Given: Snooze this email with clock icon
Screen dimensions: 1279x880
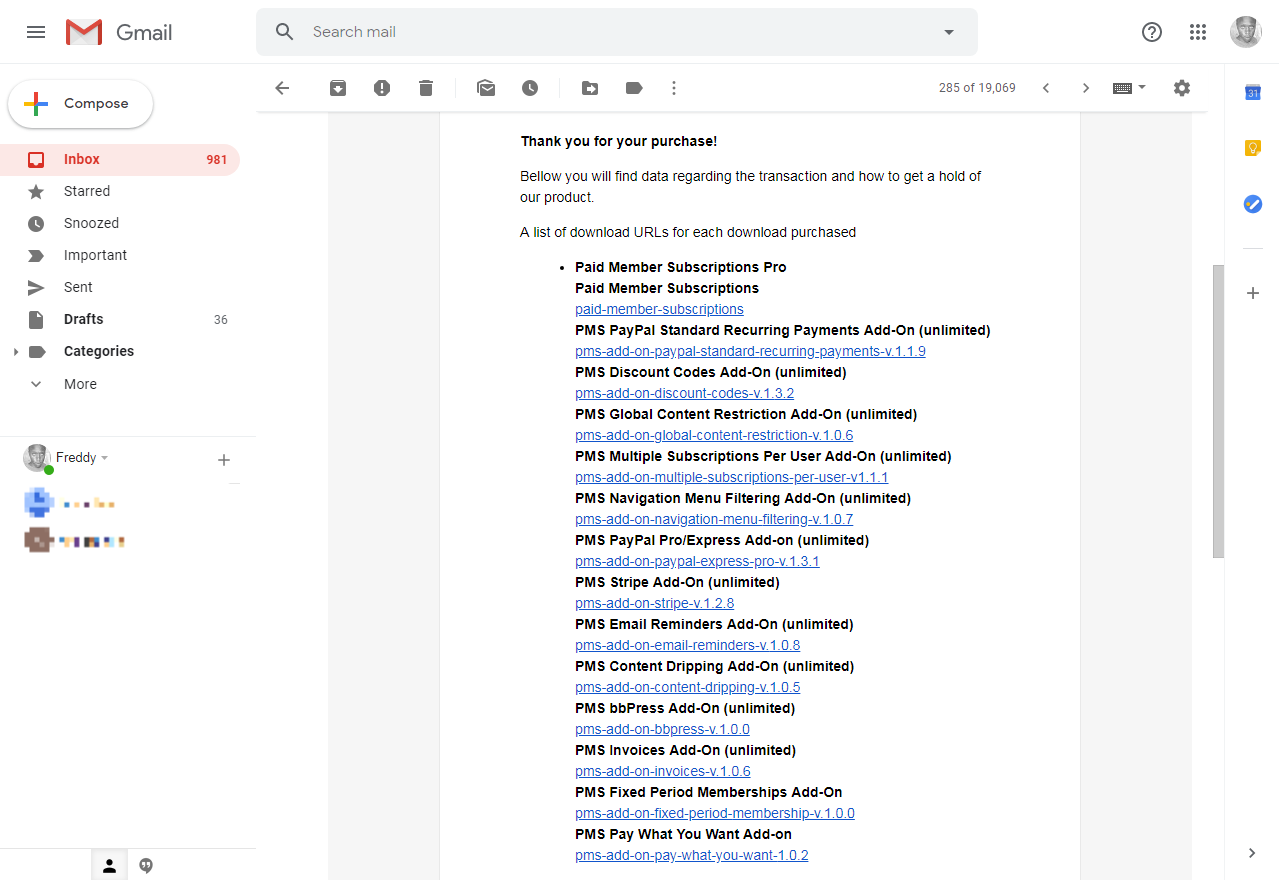Looking at the screenshot, I should pos(530,88).
